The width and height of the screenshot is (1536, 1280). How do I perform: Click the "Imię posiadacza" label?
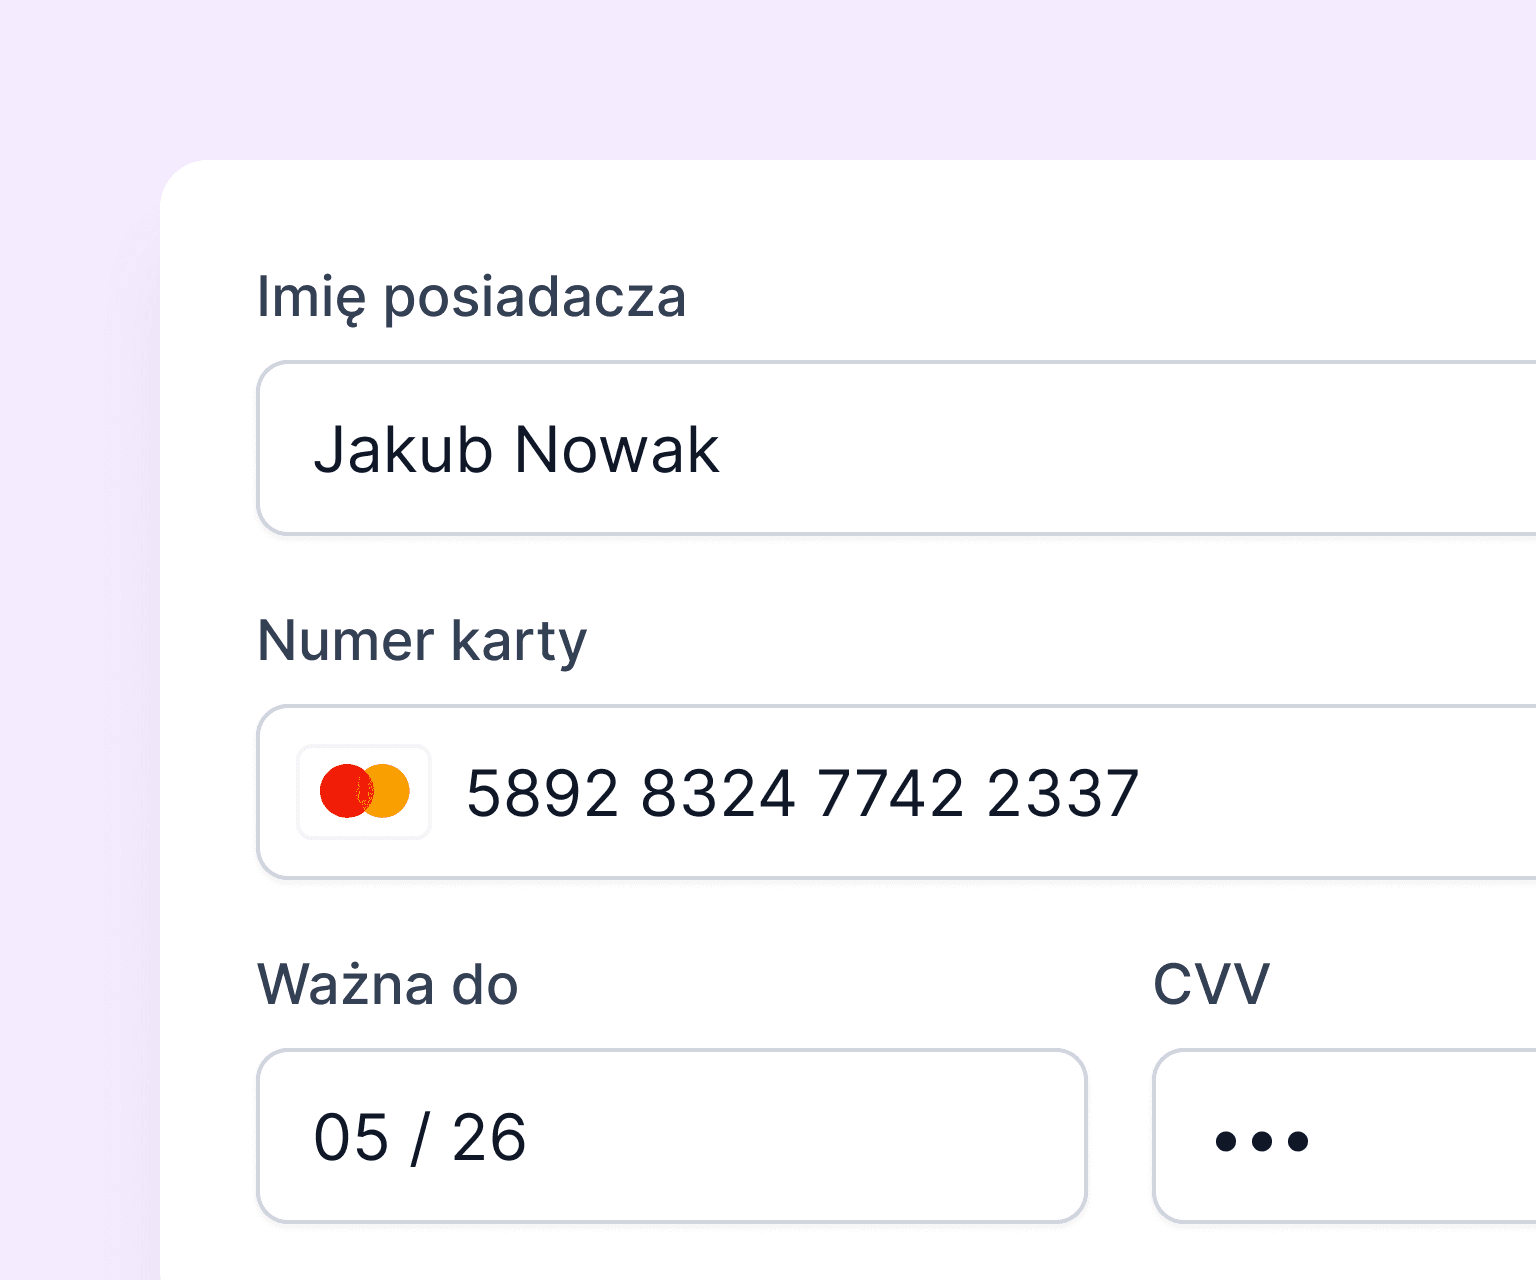[x=471, y=297]
